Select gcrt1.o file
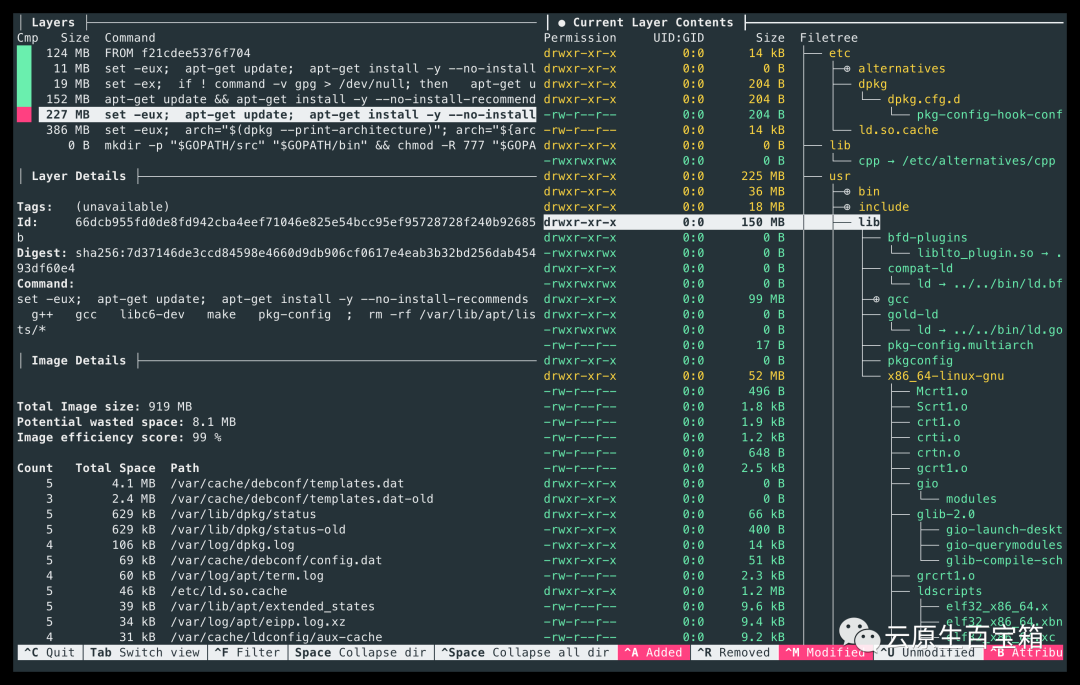 tap(942, 468)
